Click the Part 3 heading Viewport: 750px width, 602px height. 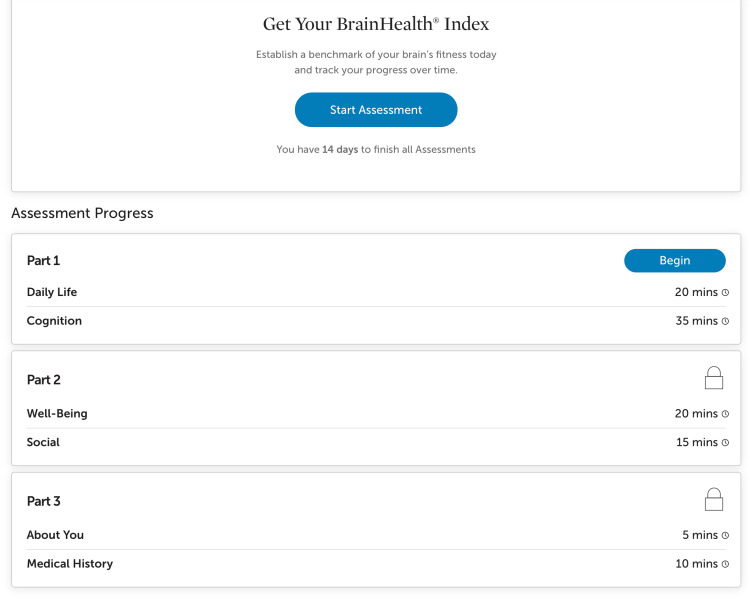click(x=44, y=501)
